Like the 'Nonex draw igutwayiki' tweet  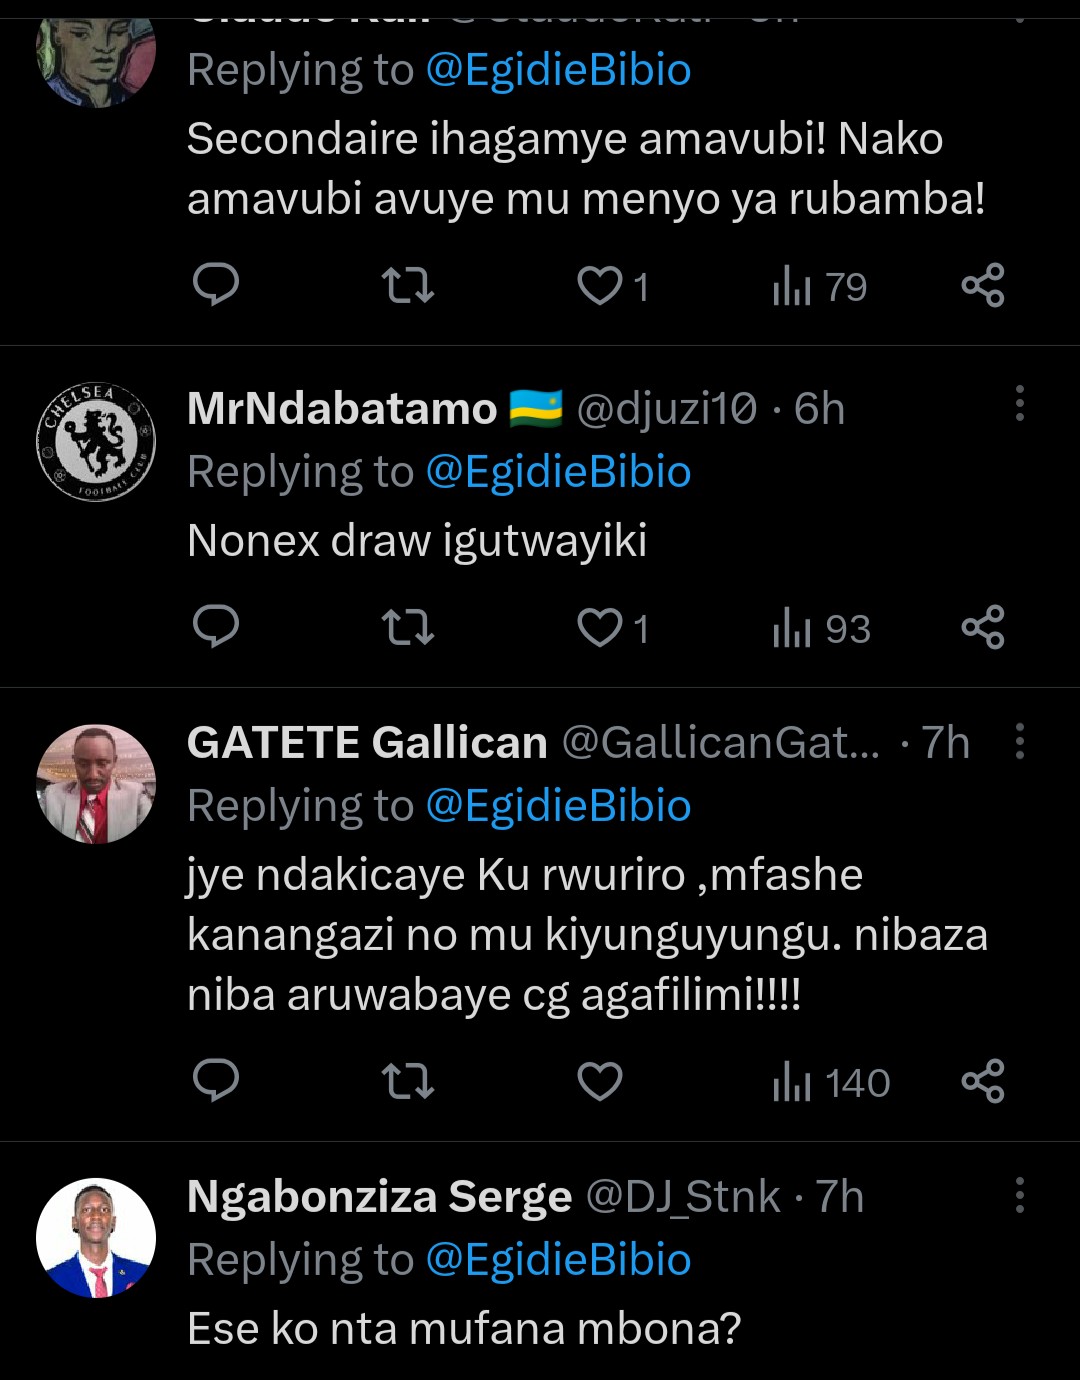point(600,628)
